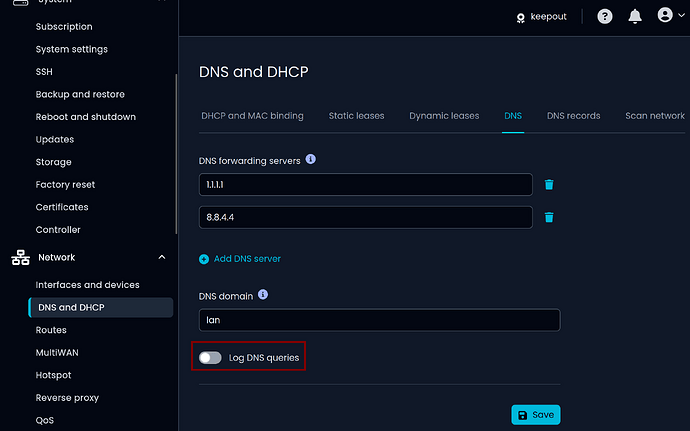Click the keepout hostname label
Image resolution: width=690 pixels, height=431 pixels.
pyautogui.click(x=548, y=17)
